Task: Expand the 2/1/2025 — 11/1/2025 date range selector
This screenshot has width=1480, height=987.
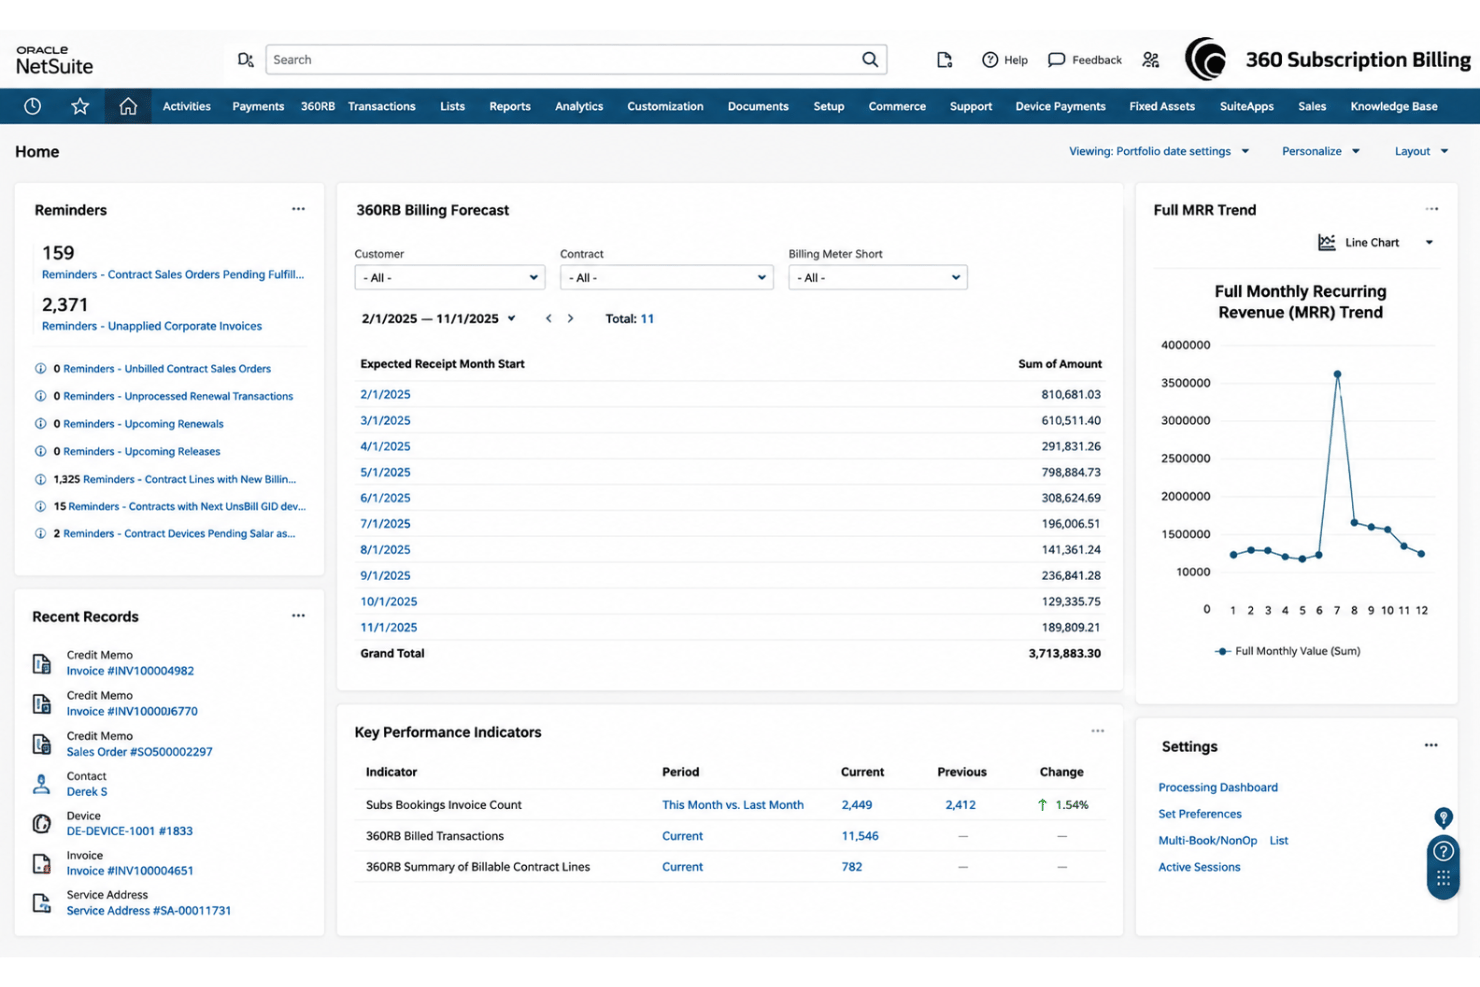Action: (x=439, y=319)
